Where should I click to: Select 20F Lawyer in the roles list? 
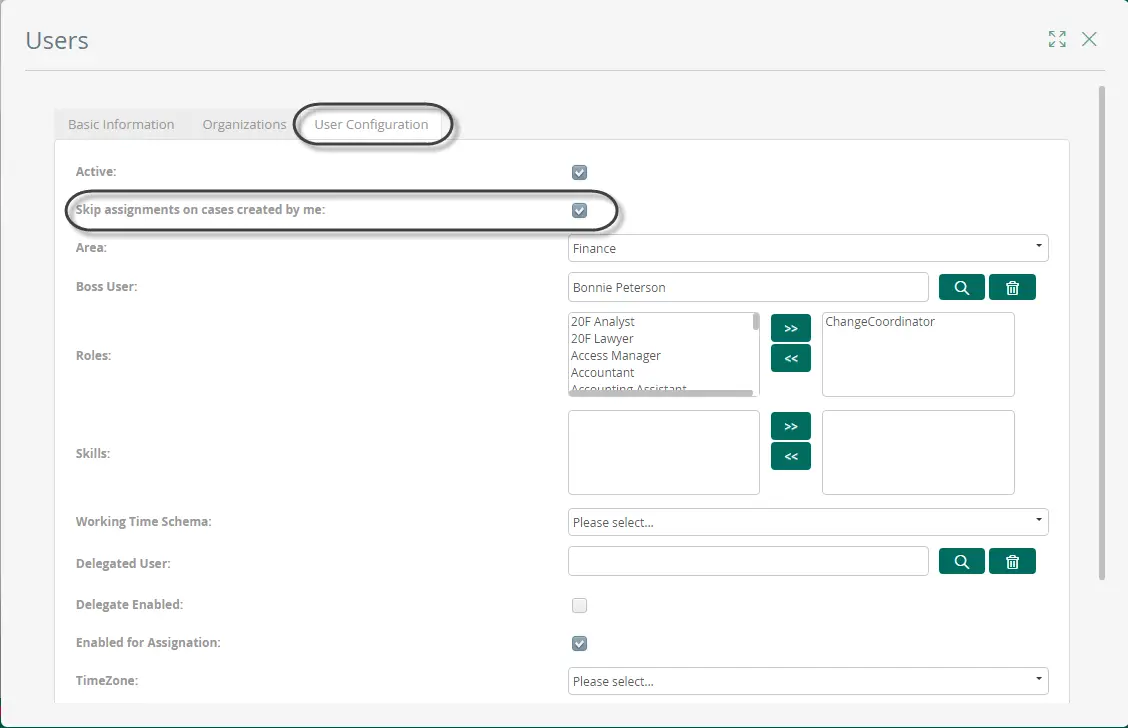click(x=602, y=338)
